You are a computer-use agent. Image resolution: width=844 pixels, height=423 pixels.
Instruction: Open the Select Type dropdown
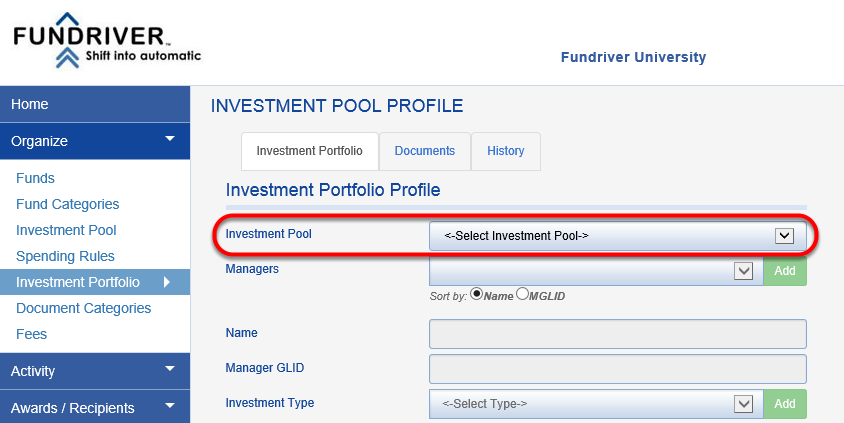tap(596, 404)
